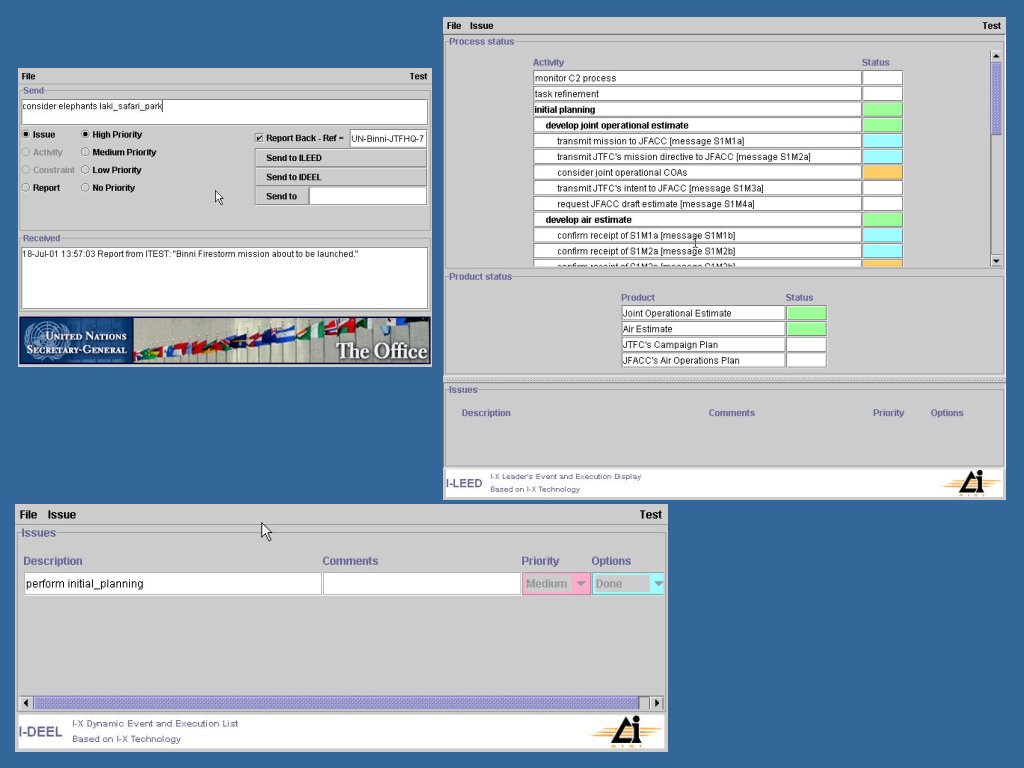1024x768 pixels.
Task: Click right scroll arrow in I-DEEL Issues
Action: click(657, 703)
